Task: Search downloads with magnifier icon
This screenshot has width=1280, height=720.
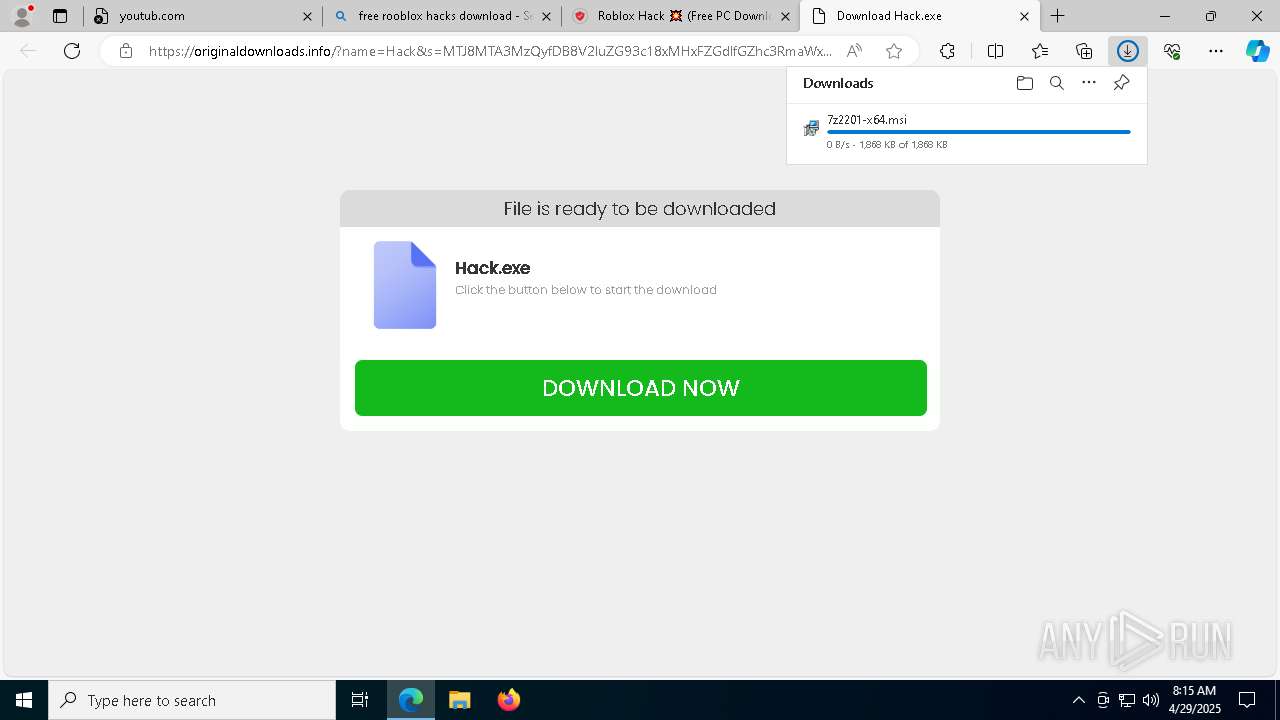Action: click(x=1056, y=83)
